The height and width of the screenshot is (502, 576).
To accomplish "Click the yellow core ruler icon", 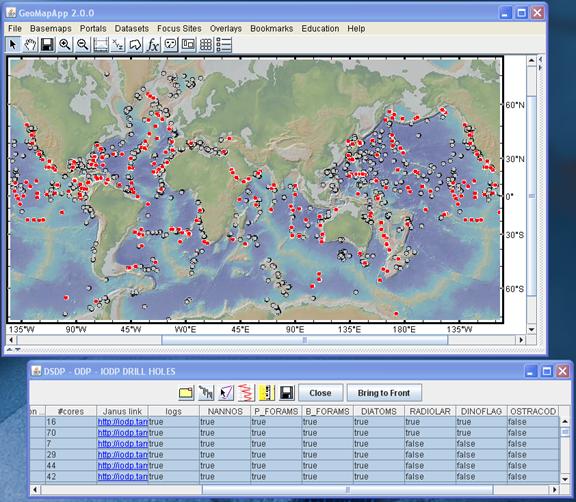I will pyautogui.click(x=267, y=393).
